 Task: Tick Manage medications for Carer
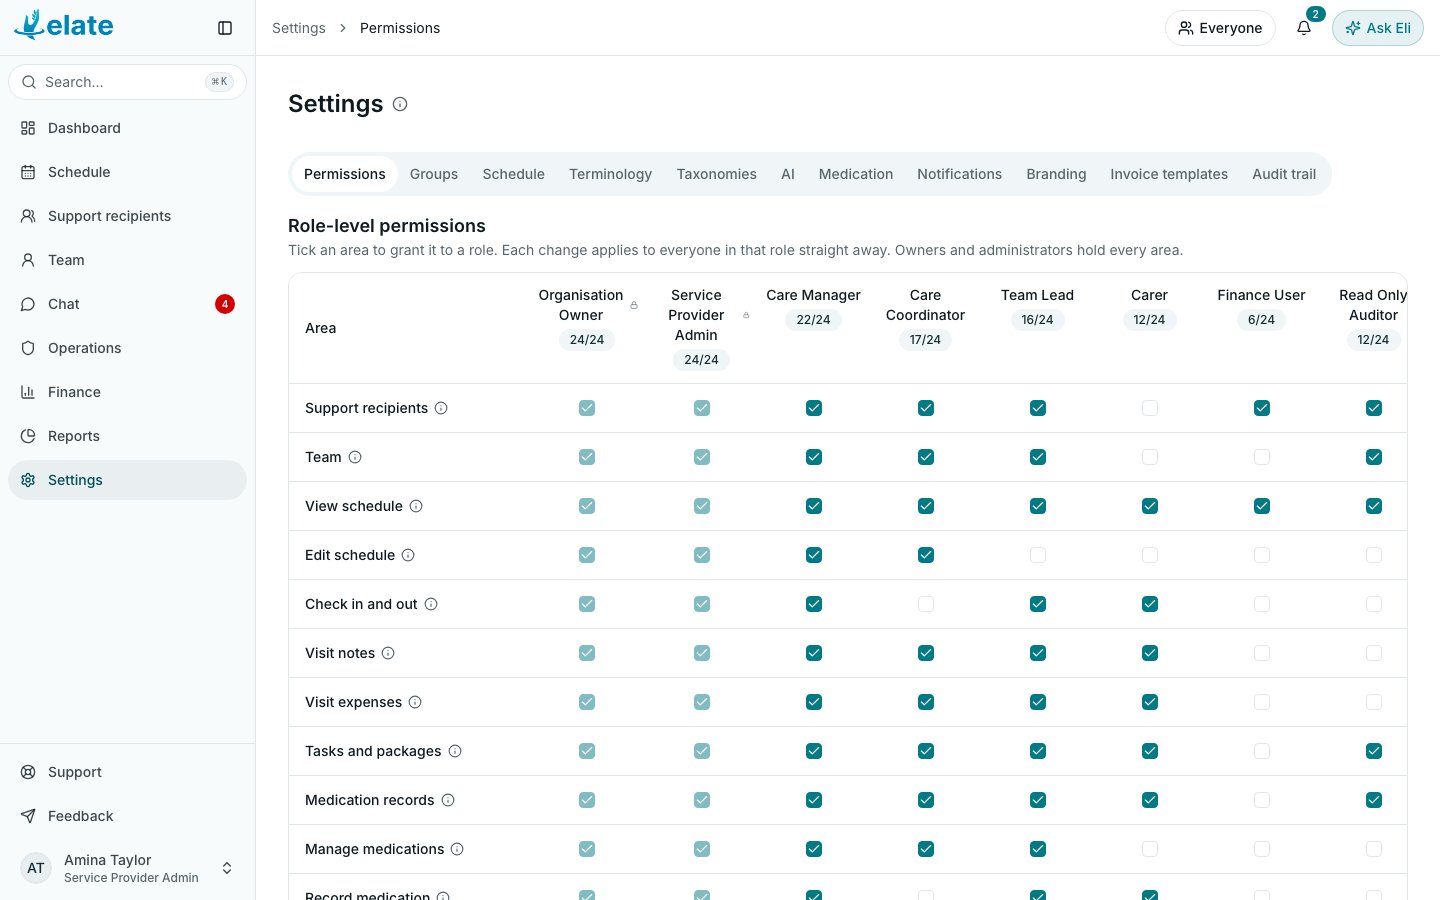pos(1150,849)
